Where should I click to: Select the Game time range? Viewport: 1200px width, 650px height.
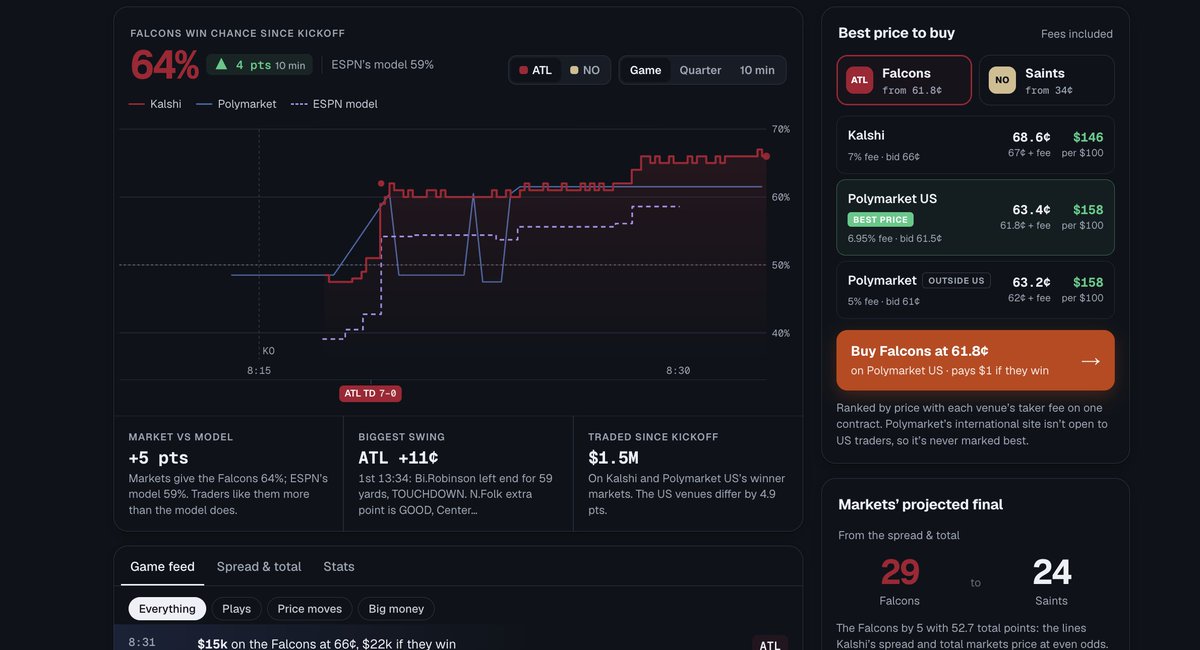point(645,70)
